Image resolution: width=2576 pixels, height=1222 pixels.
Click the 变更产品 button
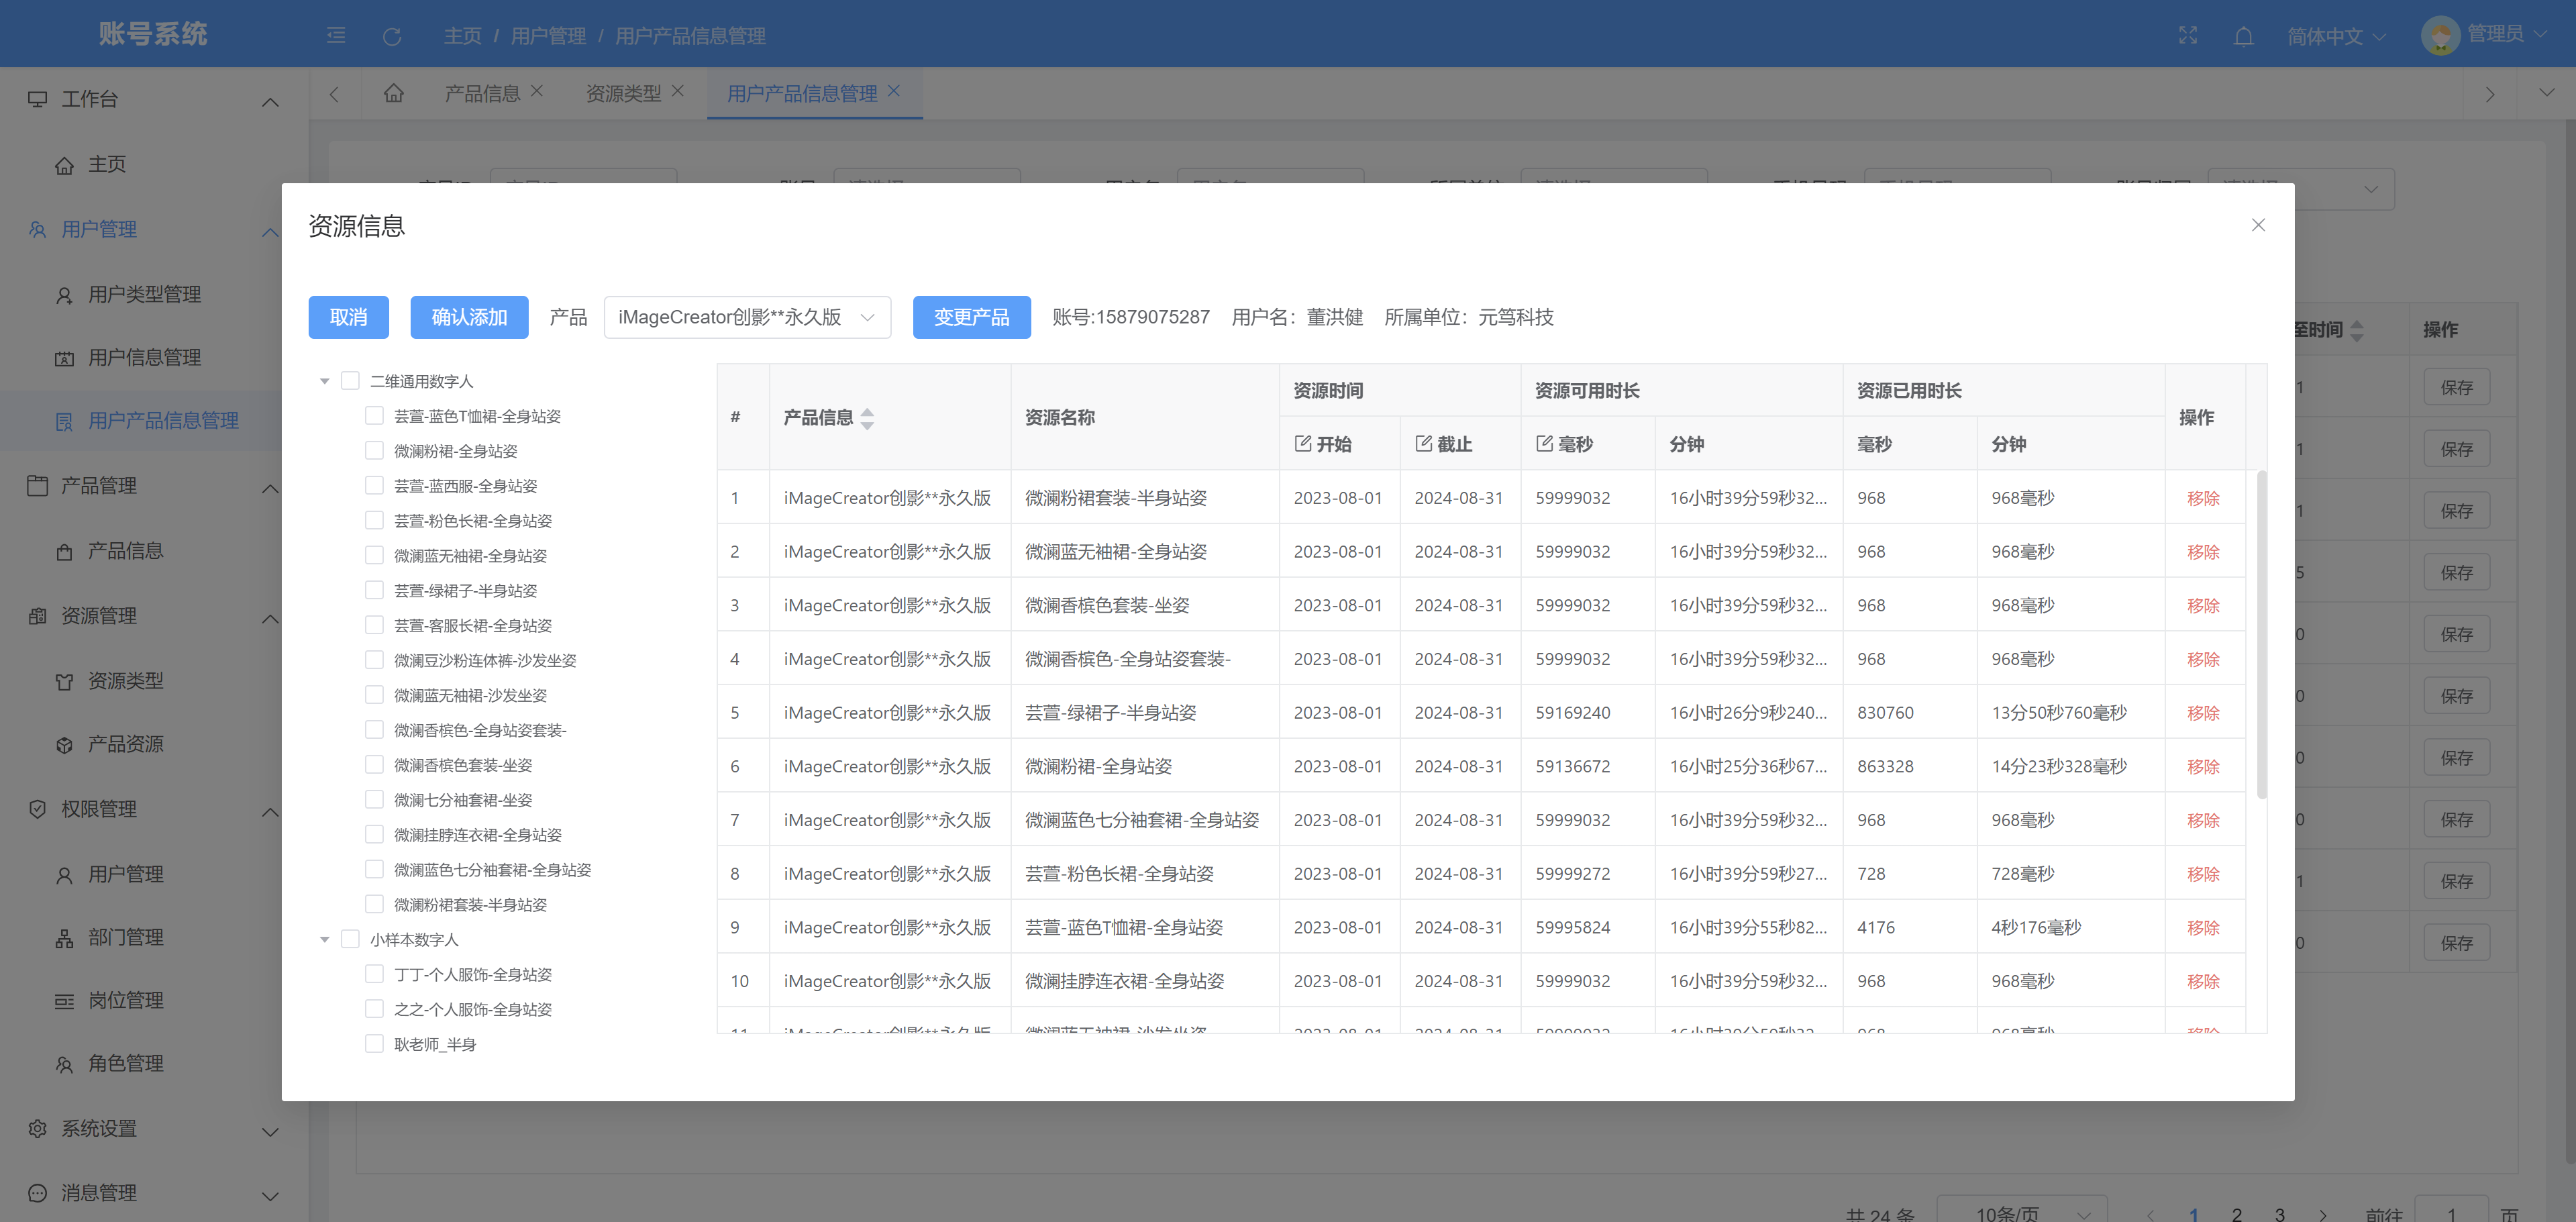[x=971, y=317]
